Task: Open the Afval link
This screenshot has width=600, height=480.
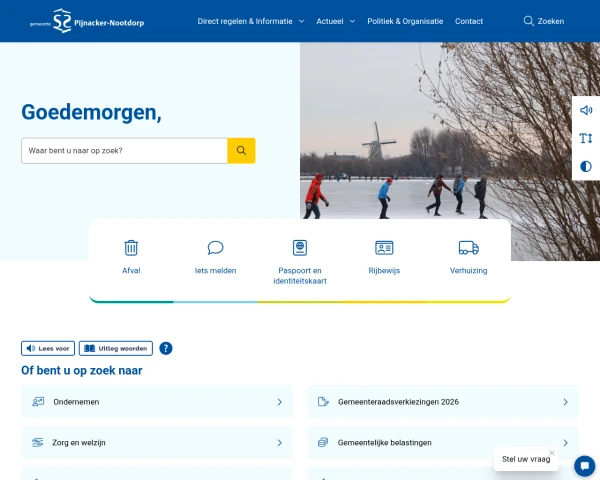Action: [x=131, y=271]
